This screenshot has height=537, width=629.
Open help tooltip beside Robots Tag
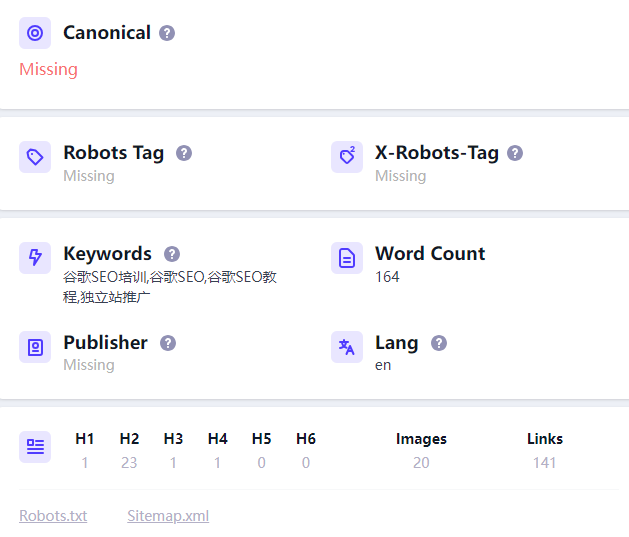184,153
